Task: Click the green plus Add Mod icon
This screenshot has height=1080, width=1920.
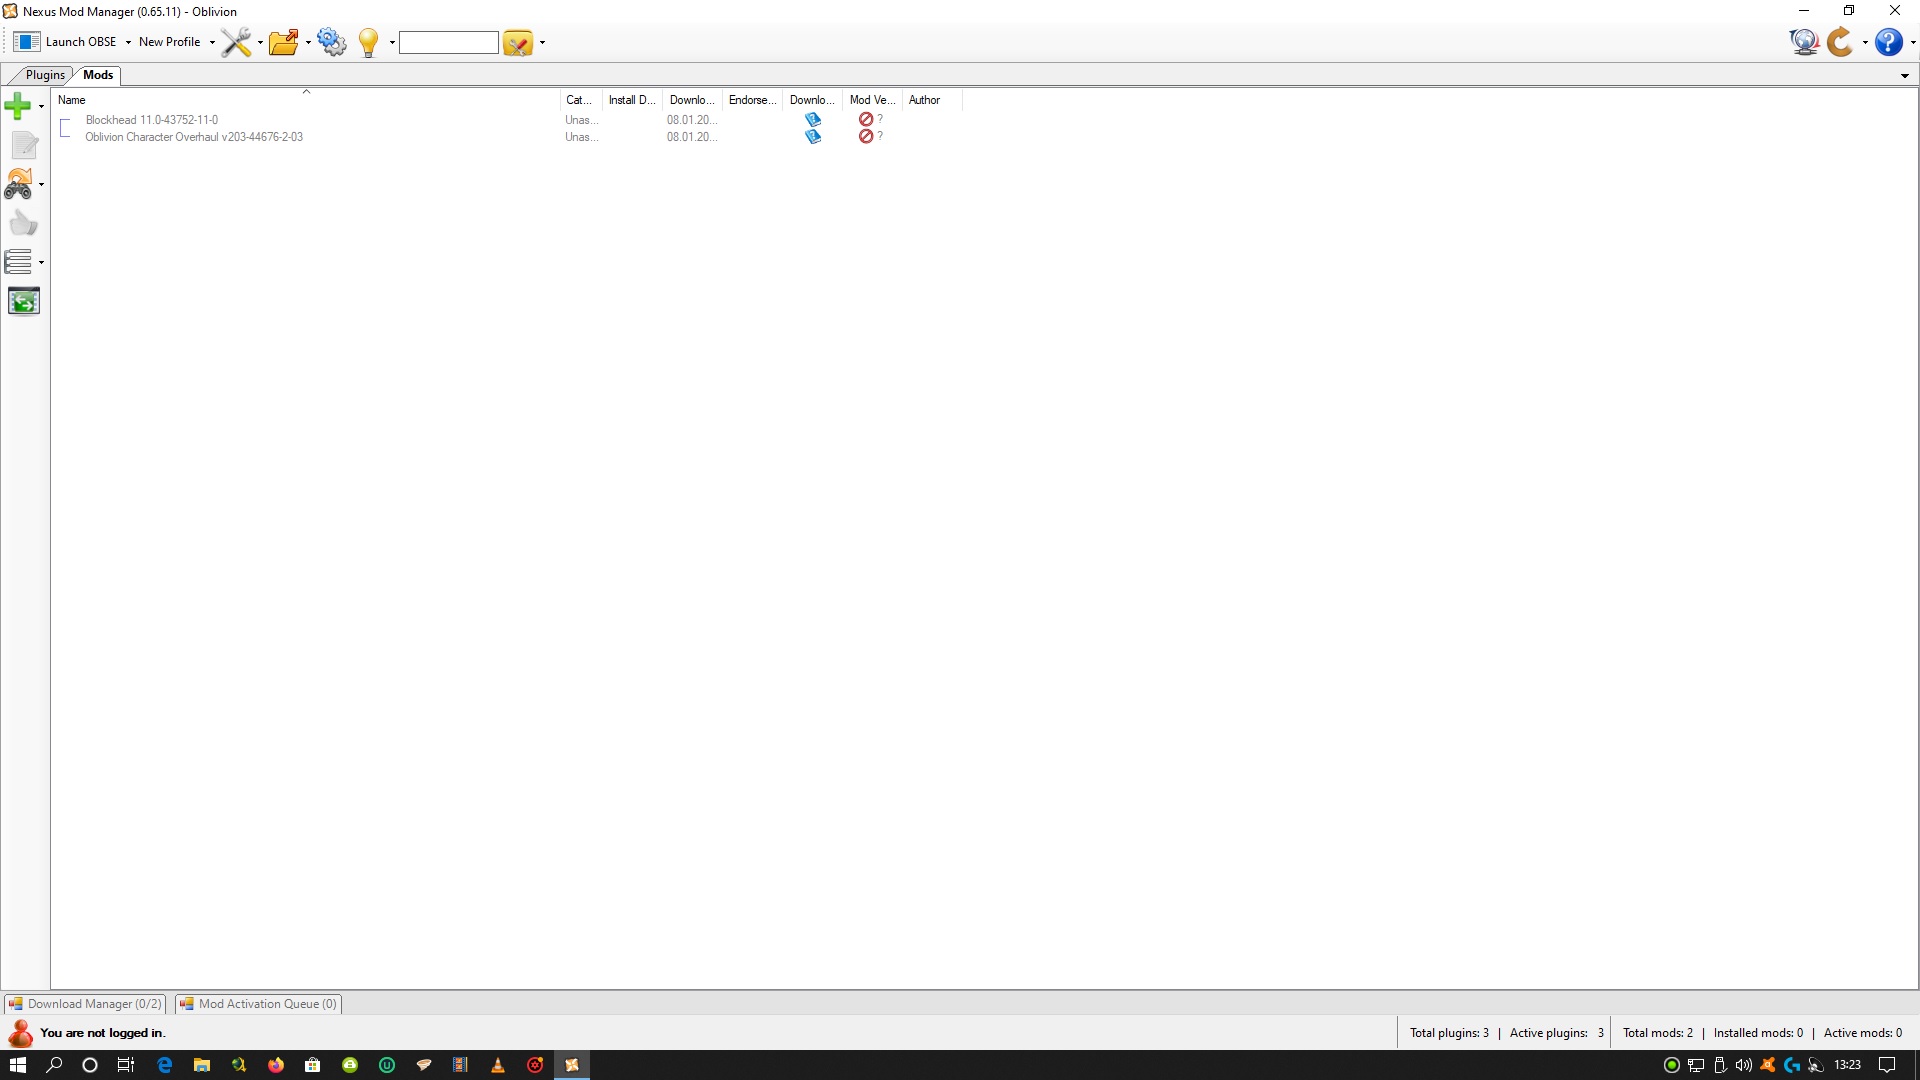Action: click(18, 105)
